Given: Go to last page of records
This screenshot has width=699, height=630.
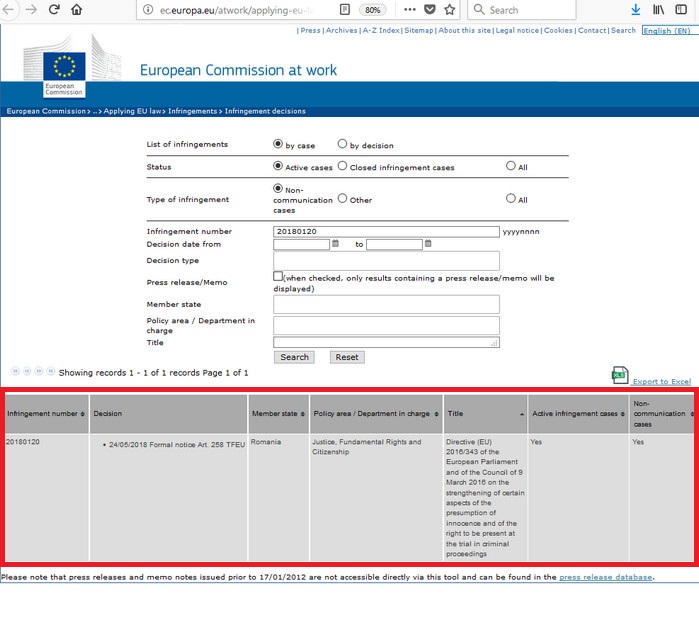Looking at the screenshot, I should click(51, 371).
